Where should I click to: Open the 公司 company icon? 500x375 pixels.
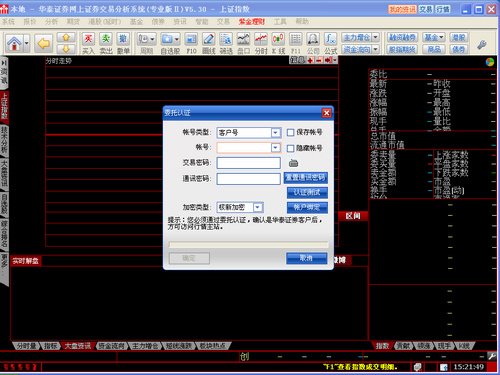[x=313, y=43]
